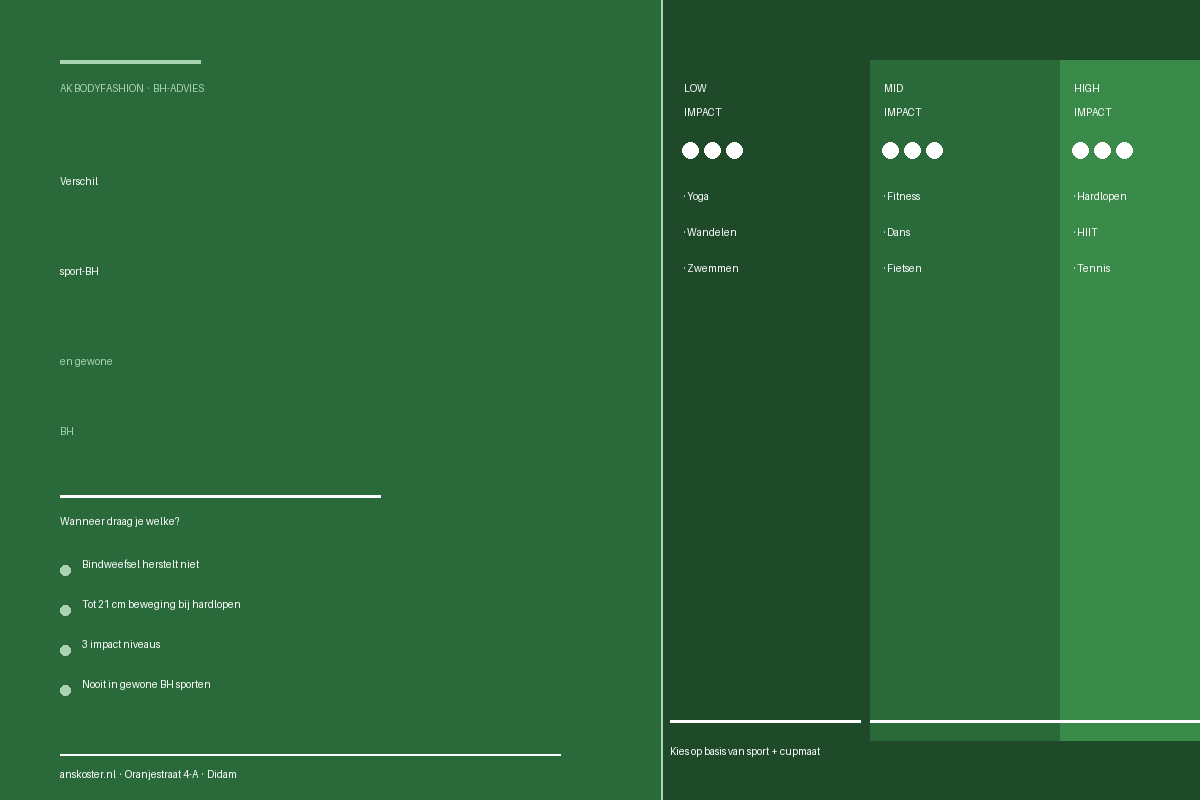Click the bullet beside Bindweefsel herstelt niet
Image resolution: width=1200 pixels, height=800 pixels.
click(65, 571)
